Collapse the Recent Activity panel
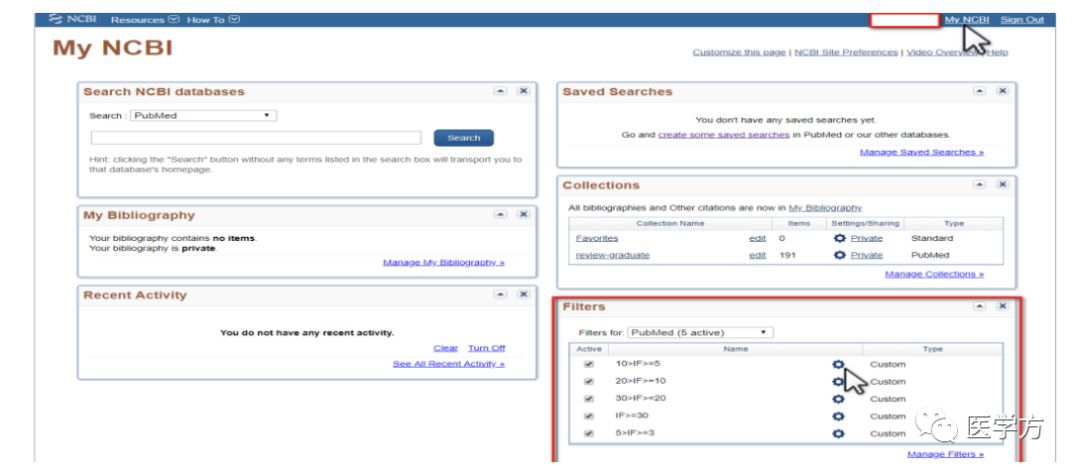Screen dimensions: 1080x475 tap(501, 295)
